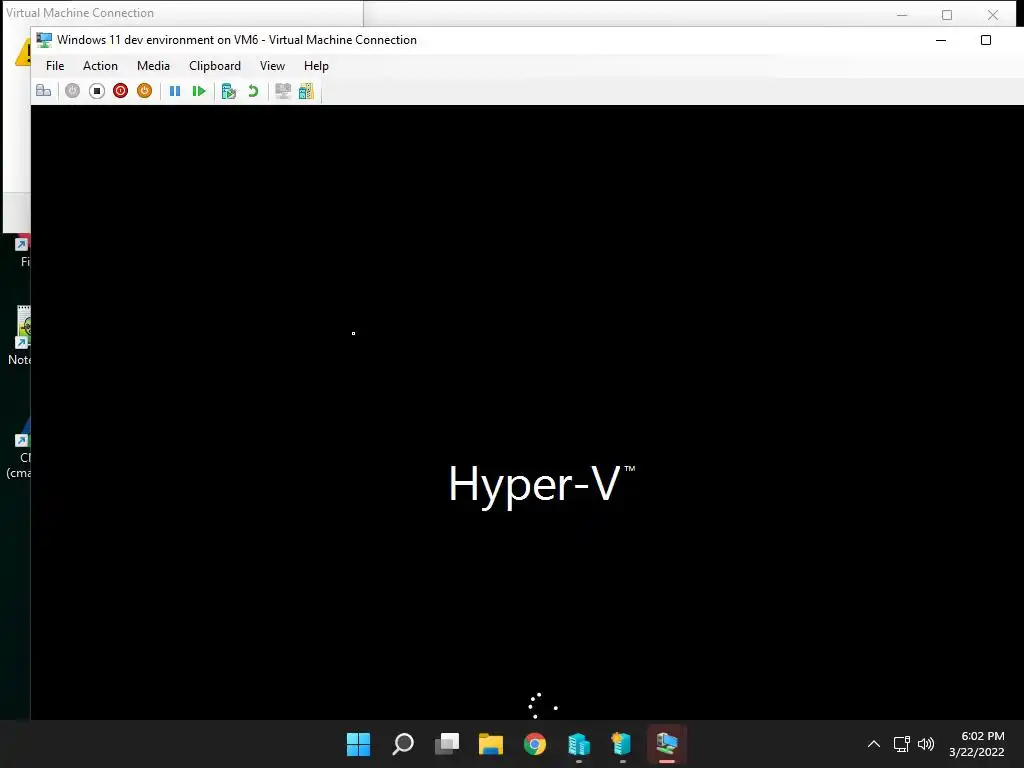Turn off the VM with the stop icon
Viewport: 1024px width, 768px height.
tap(97, 91)
